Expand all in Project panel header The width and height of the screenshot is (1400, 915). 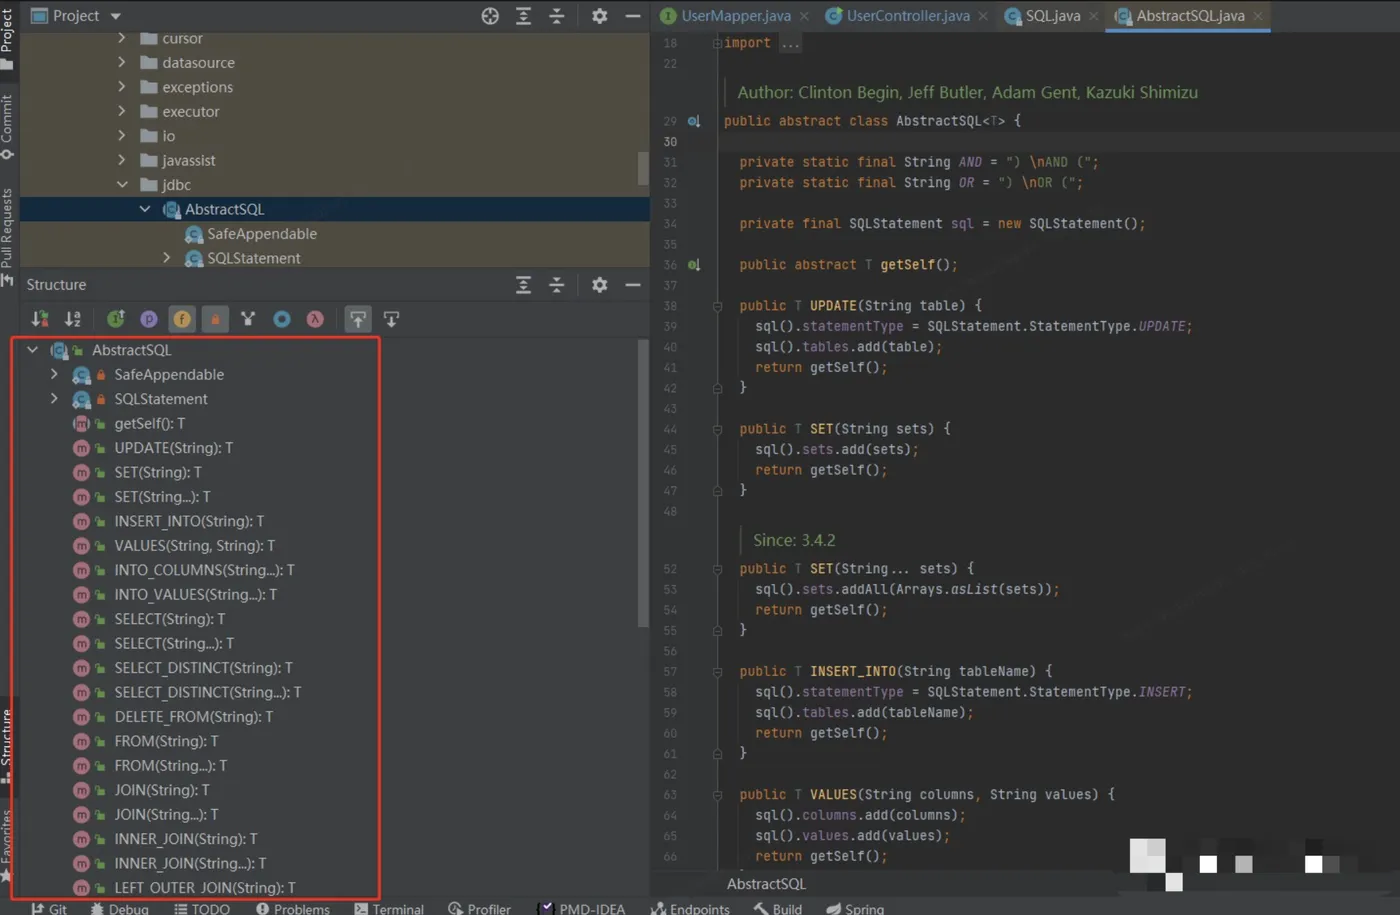pyautogui.click(x=523, y=16)
